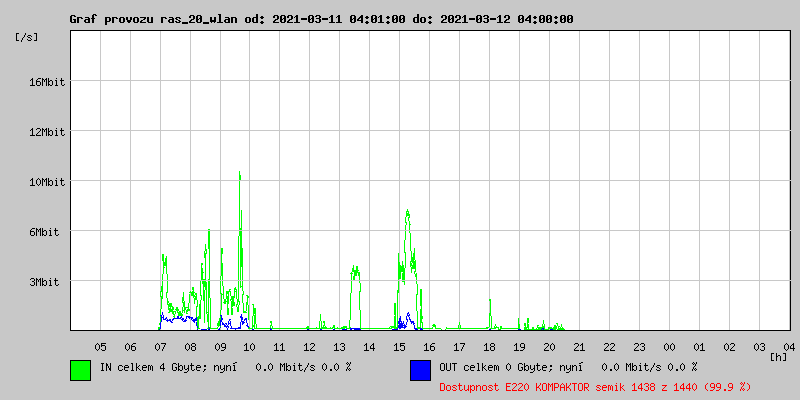
Task: Click the '3Mbit' y-axis label
Action: (43, 282)
